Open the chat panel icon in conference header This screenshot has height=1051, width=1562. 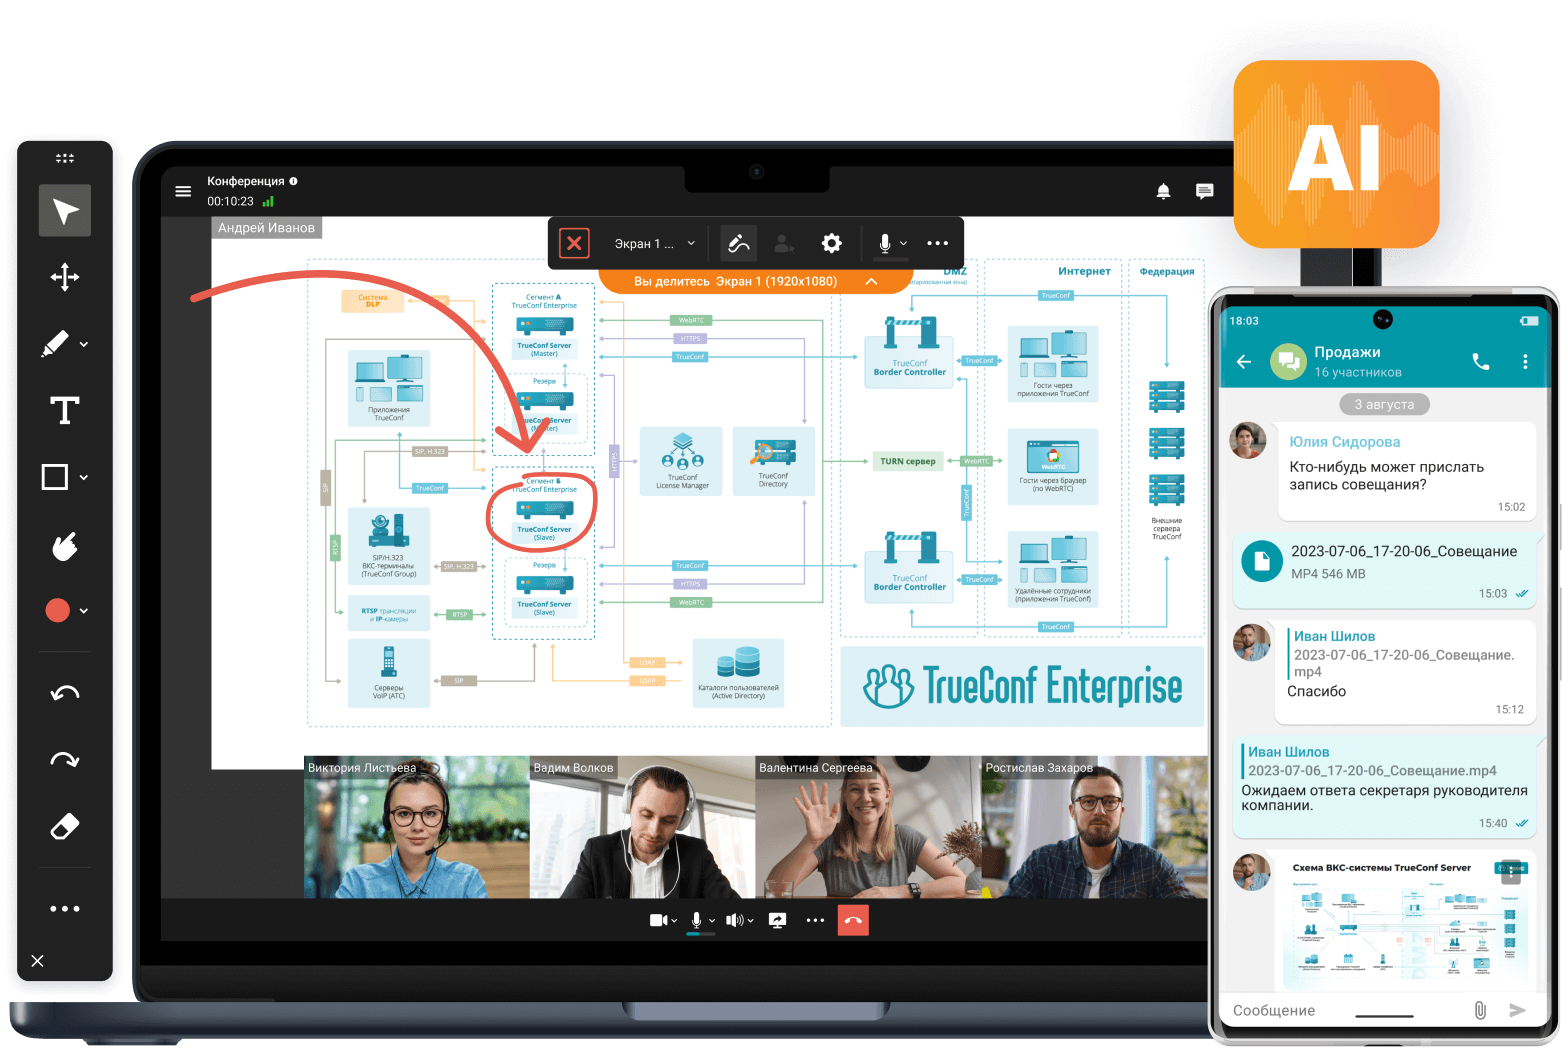1205,191
